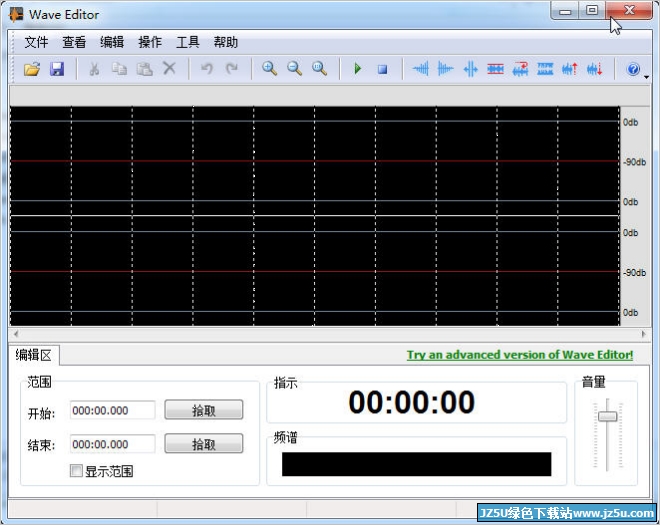Click the Cut scissors icon
660x525 pixels.
(x=94, y=69)
